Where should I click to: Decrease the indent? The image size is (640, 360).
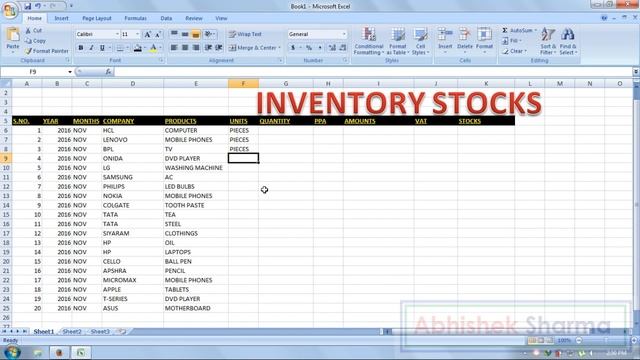click(208, 48)
